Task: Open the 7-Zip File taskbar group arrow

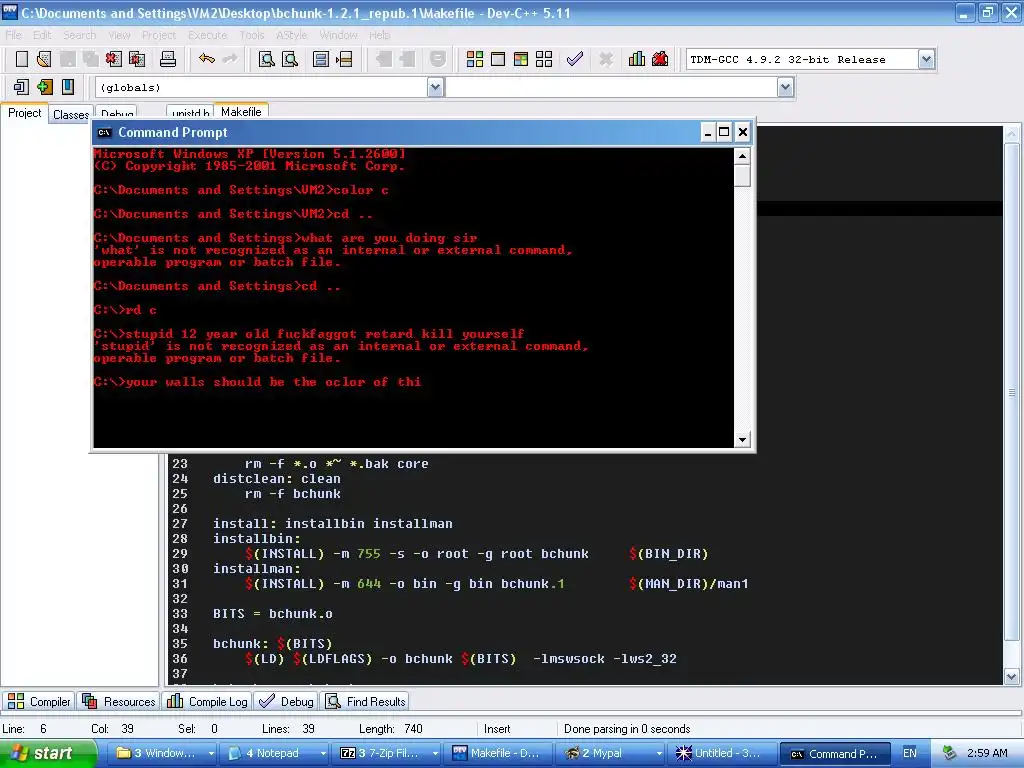Action: pos(435,754)
